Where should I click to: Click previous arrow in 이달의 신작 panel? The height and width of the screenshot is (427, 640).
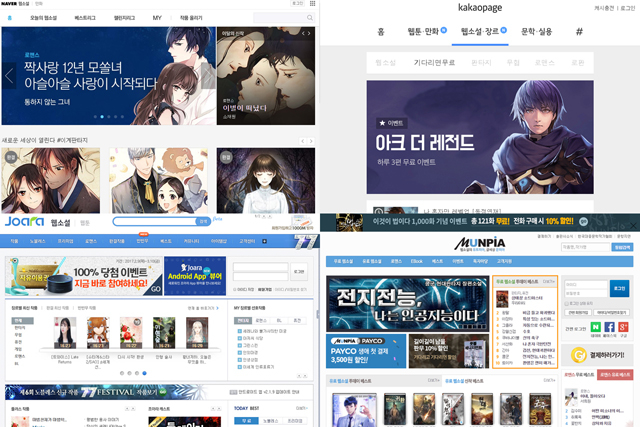click(303, 33)
